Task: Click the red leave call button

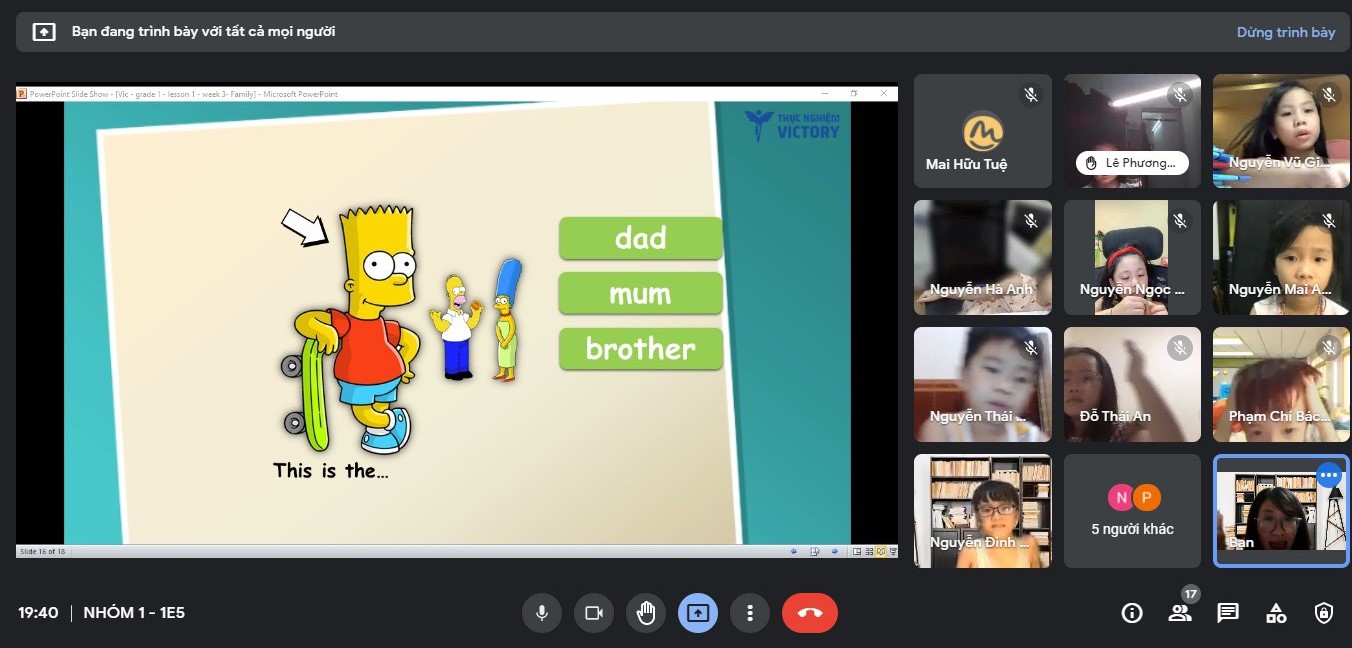Action: tap(810, 613)
